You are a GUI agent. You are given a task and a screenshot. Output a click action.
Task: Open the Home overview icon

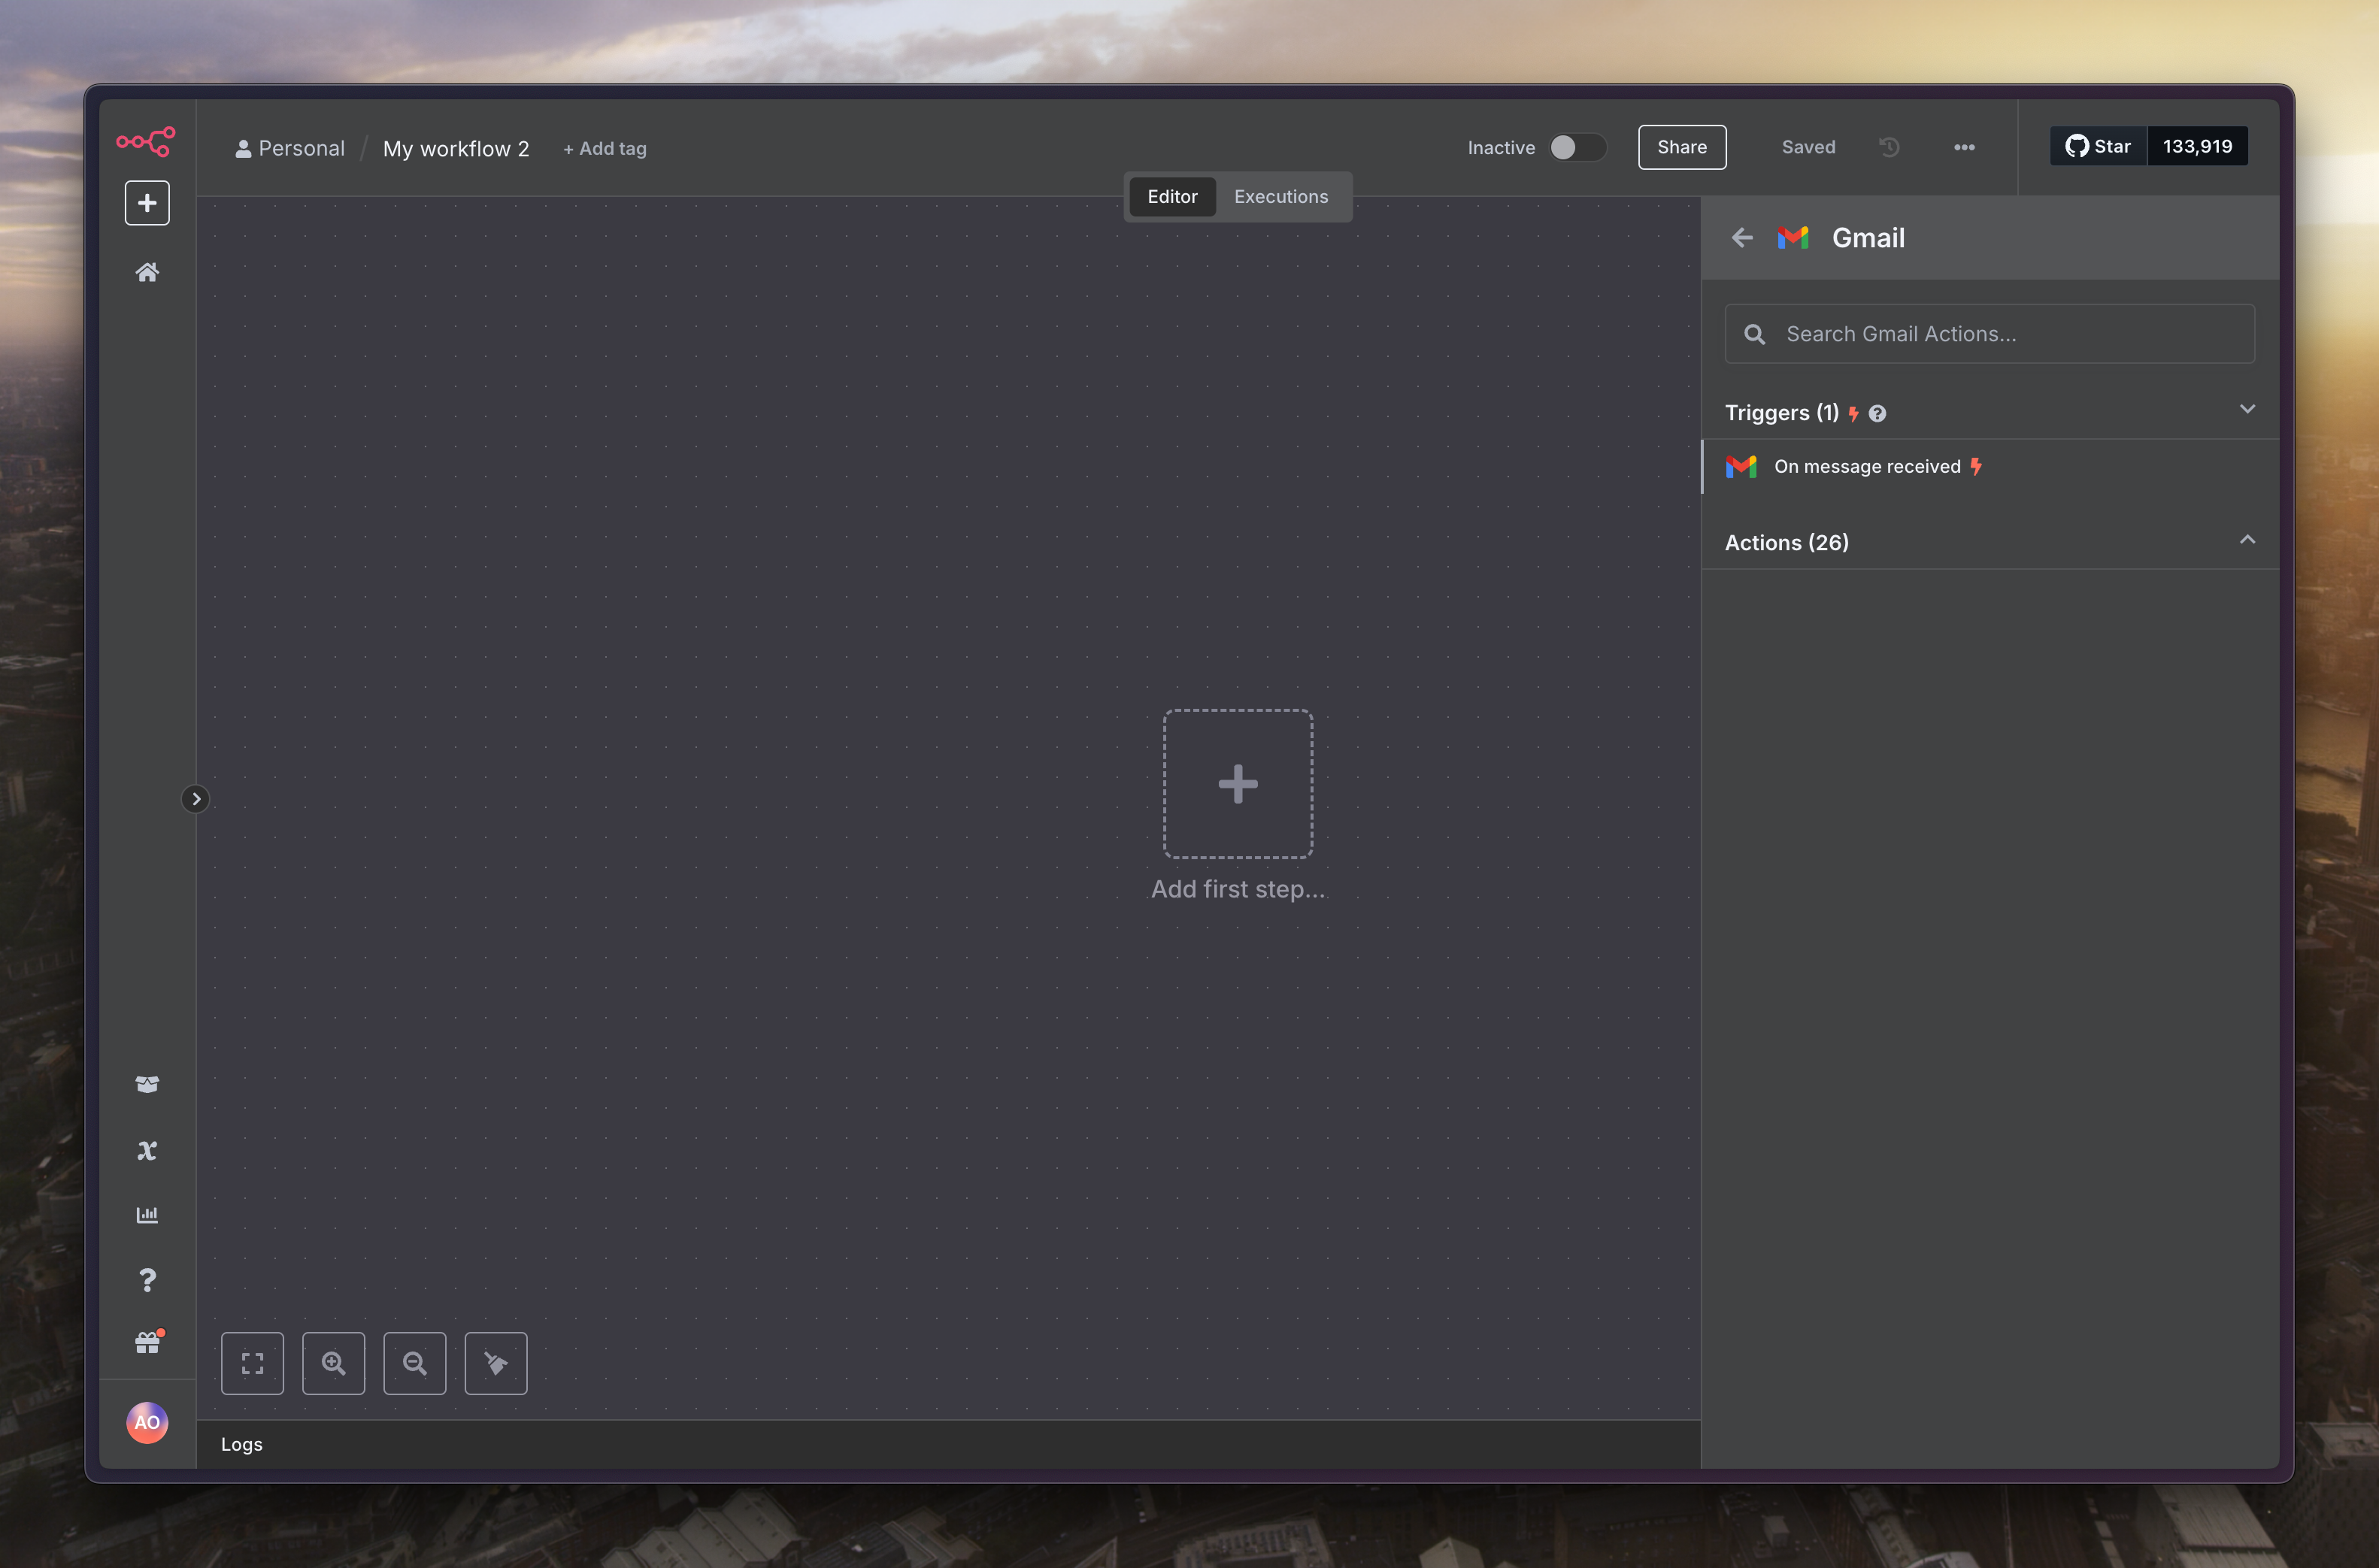coord(147,272)
